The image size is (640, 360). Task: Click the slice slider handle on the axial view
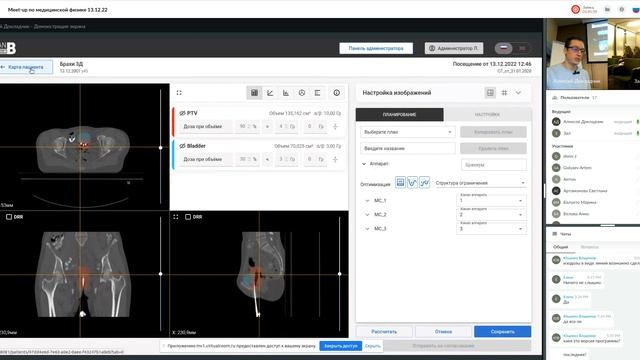point(160,147)
